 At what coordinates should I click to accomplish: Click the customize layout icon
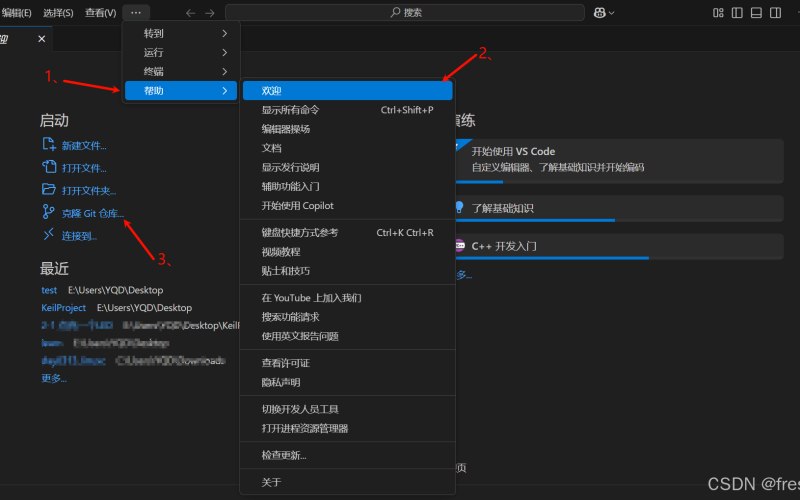(x=718, y=13)
